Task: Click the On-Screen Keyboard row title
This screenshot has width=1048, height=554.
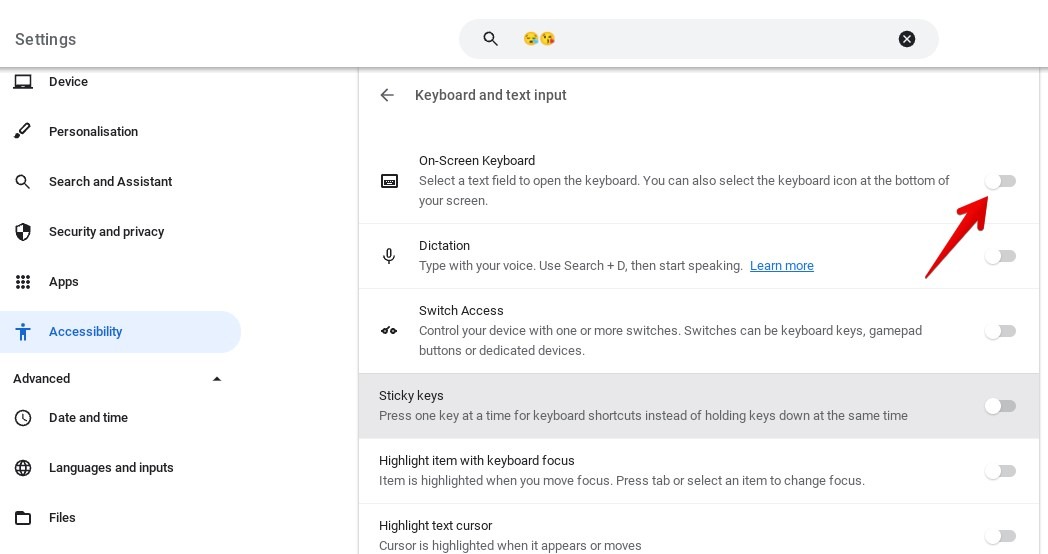Action: tap(477, 160)
